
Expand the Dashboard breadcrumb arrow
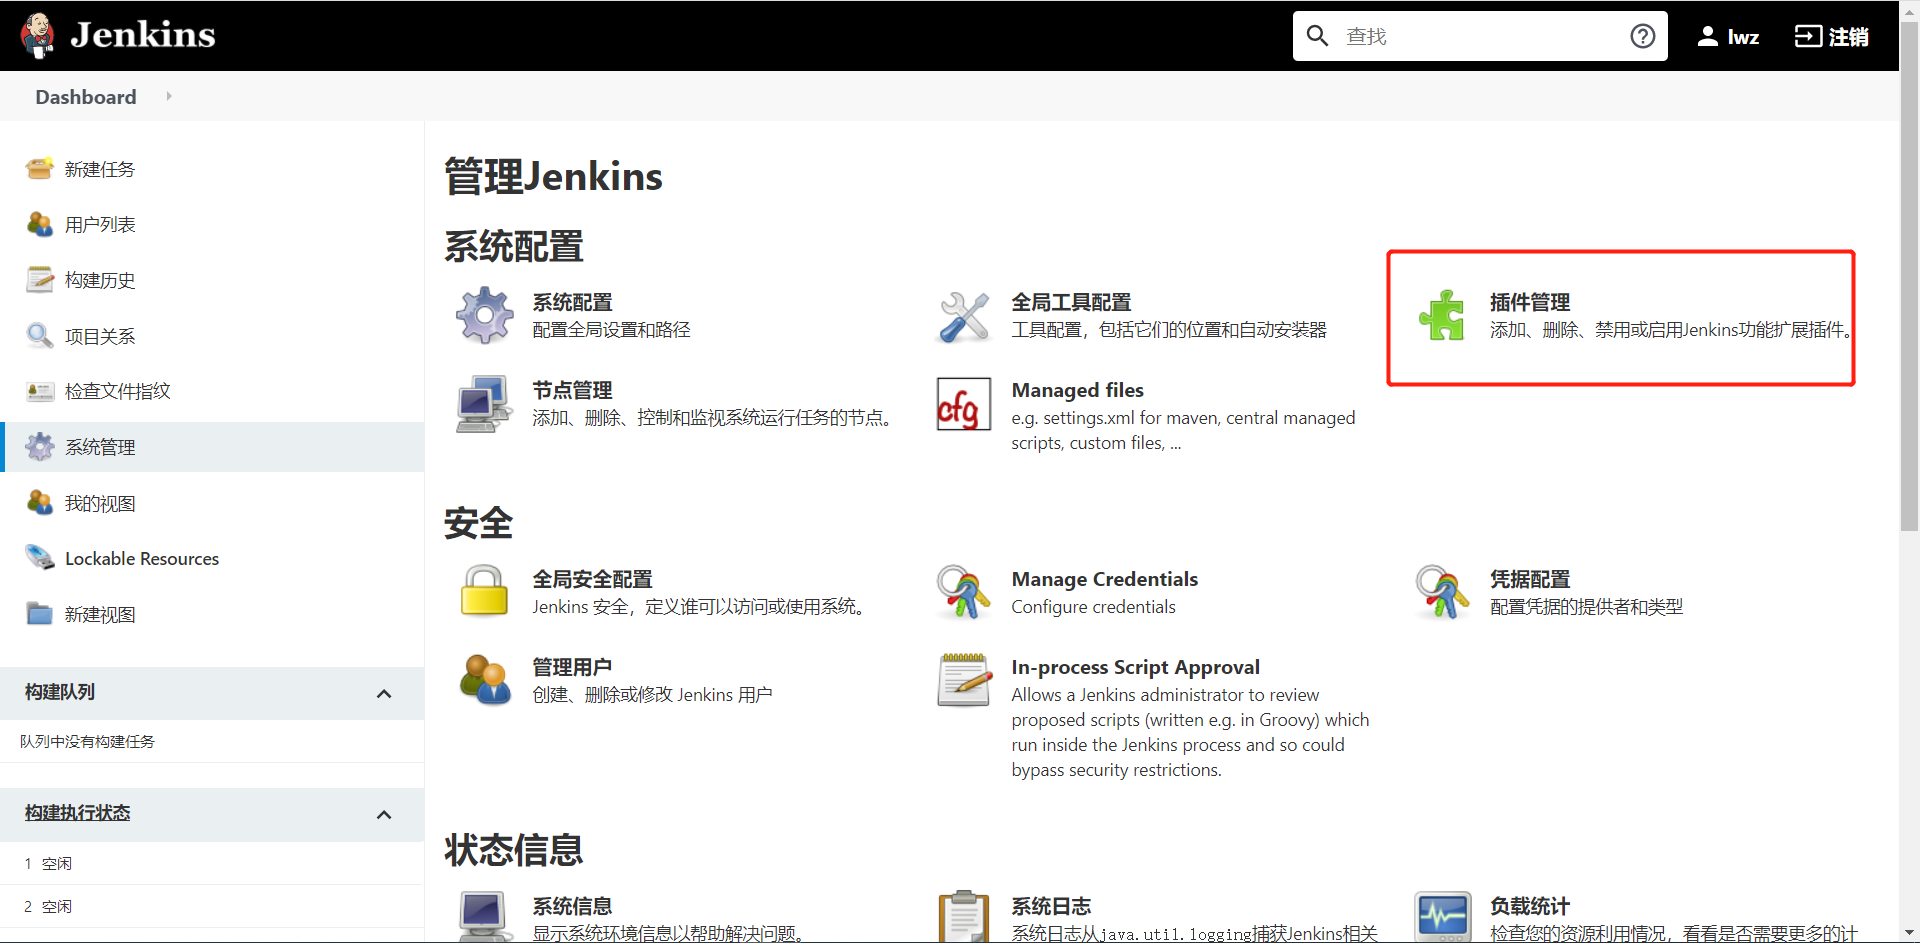coord(169,96)
